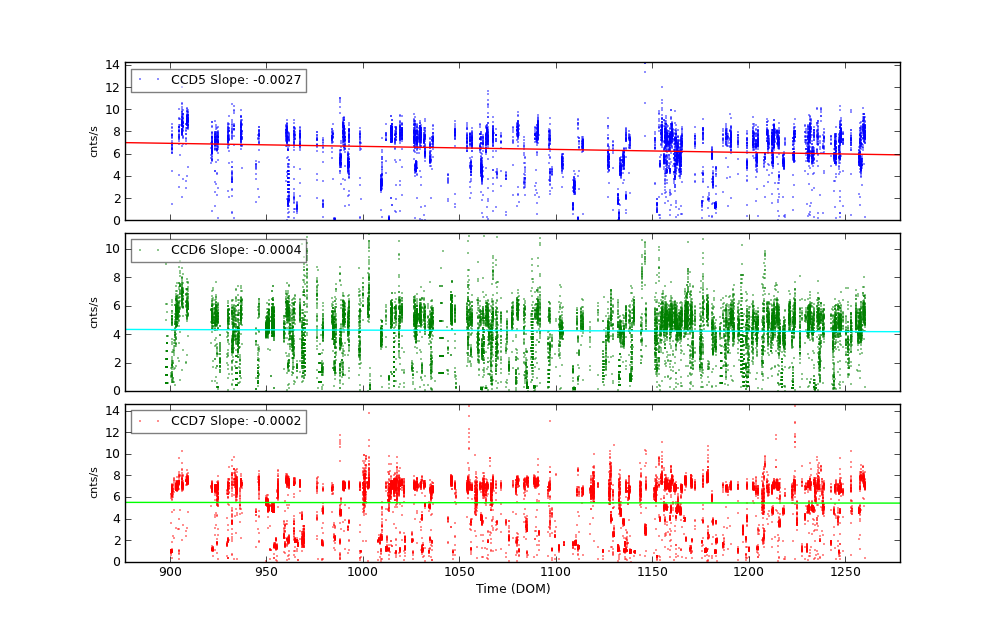Click the CCD5 Slope legend box

pyautogui.click(x=218, y=80)
